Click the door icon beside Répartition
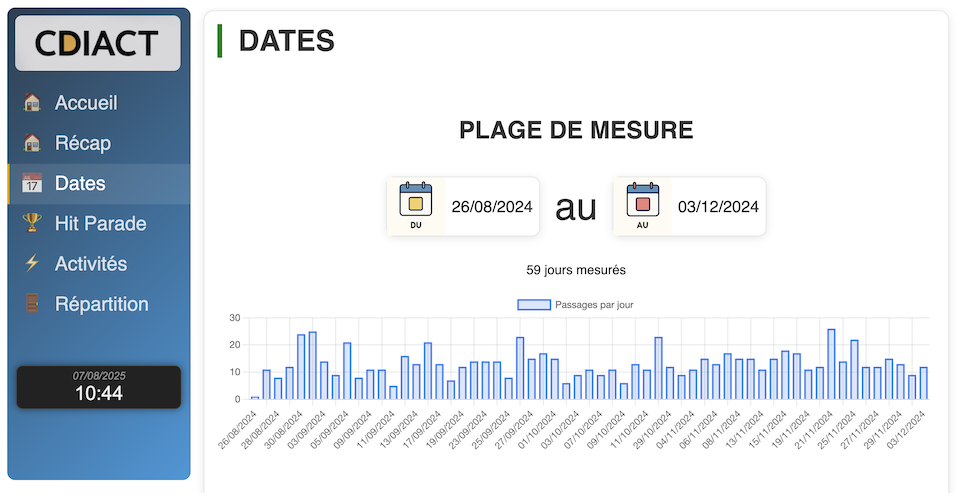This screenshot has width=960, height=496. [32, 304]
